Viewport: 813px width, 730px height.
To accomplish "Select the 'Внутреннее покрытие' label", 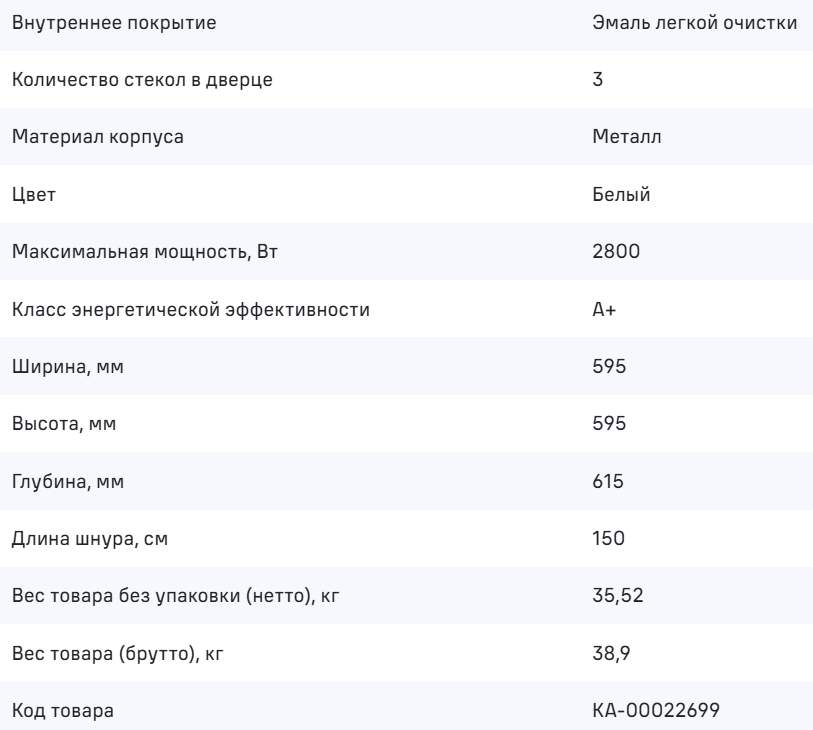I will [112, 23].
